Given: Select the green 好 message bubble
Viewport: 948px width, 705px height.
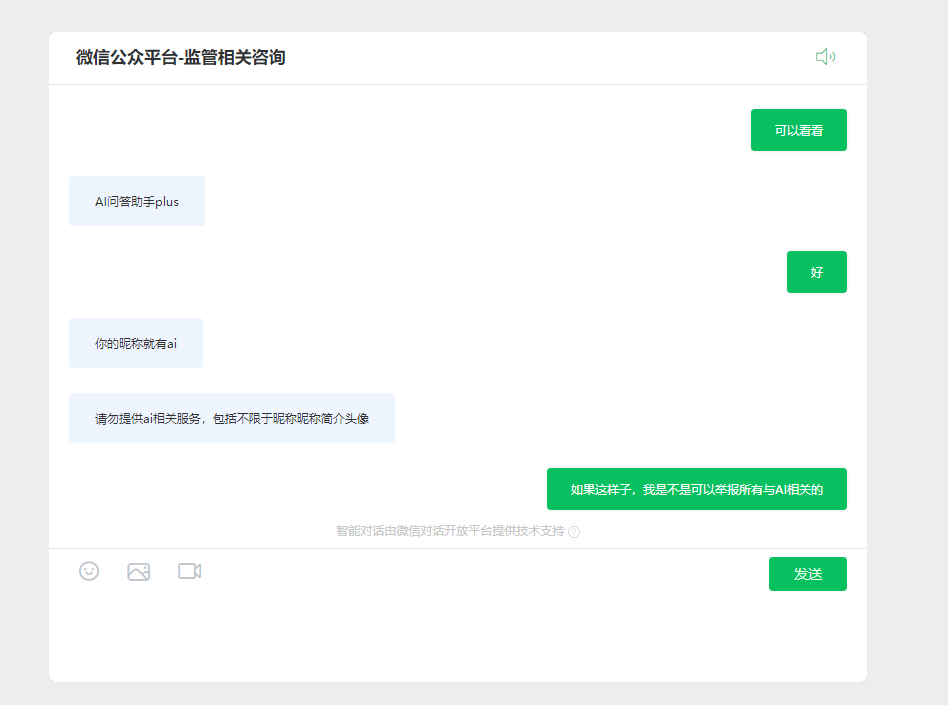Looking at the screenshot, I should (817, 272).
